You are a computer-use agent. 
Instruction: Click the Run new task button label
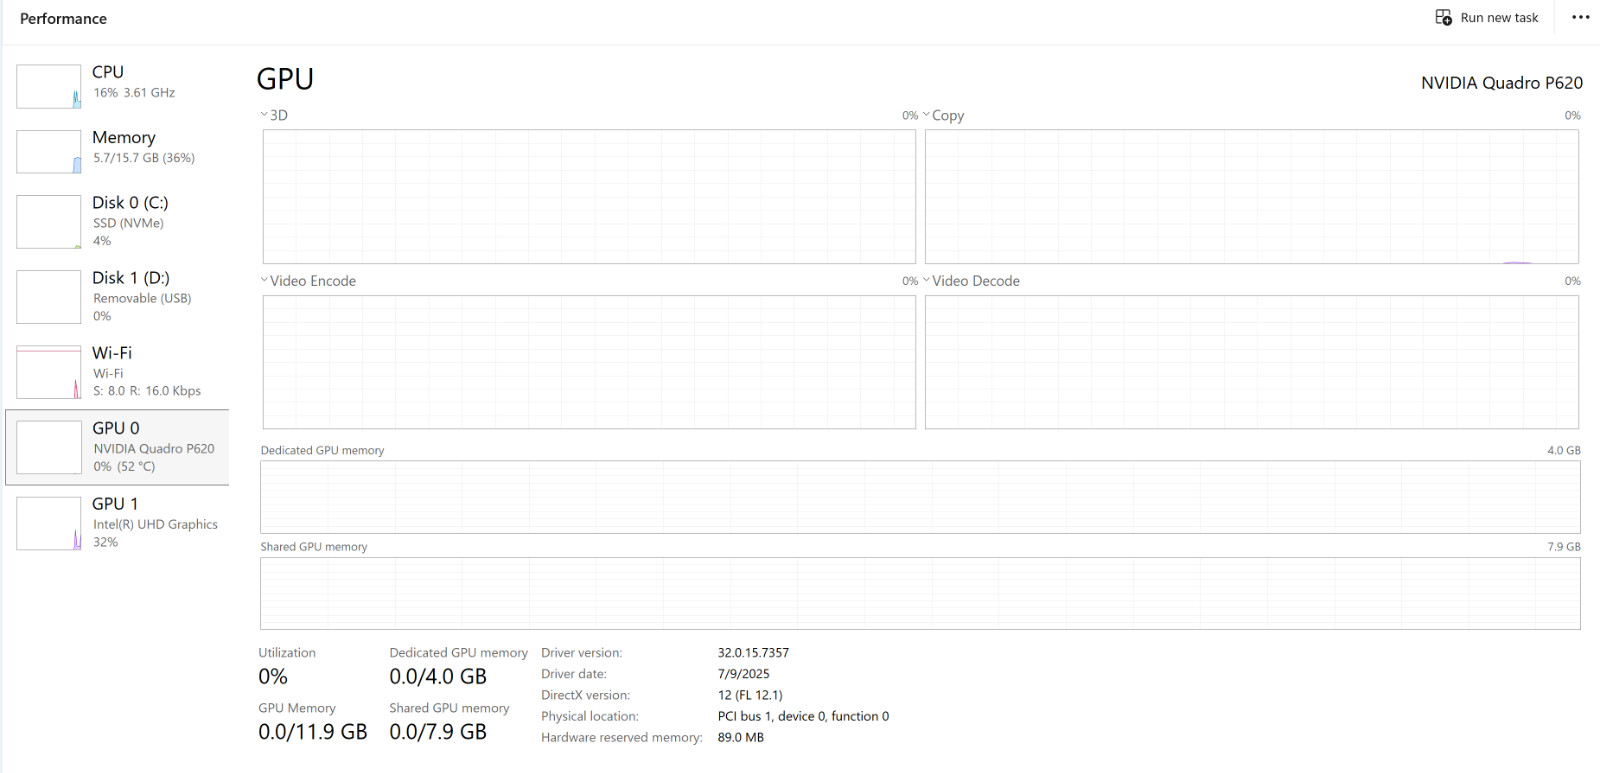point(1499,18)
